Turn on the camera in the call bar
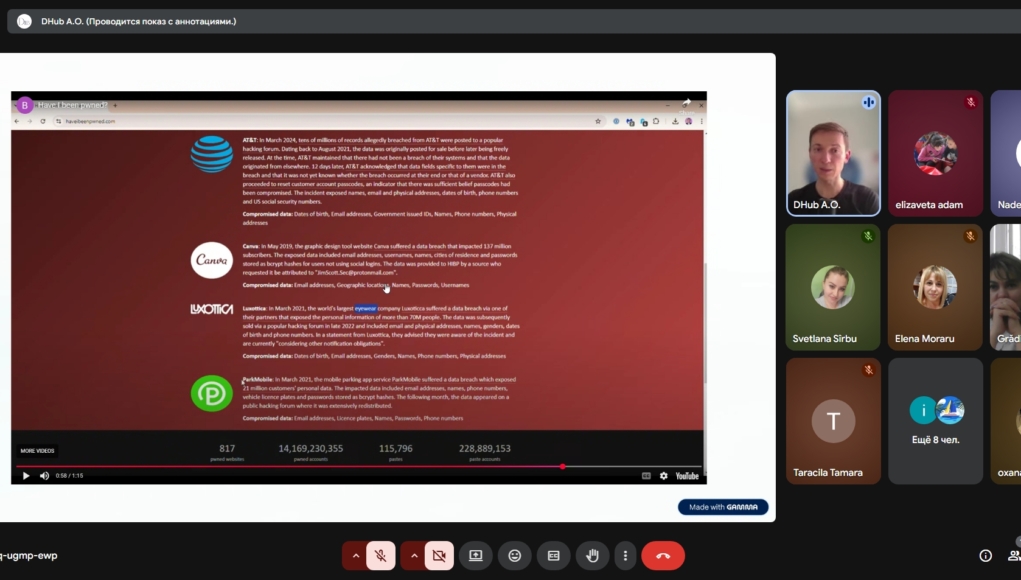1021x580 pixels. coord(438,555)
